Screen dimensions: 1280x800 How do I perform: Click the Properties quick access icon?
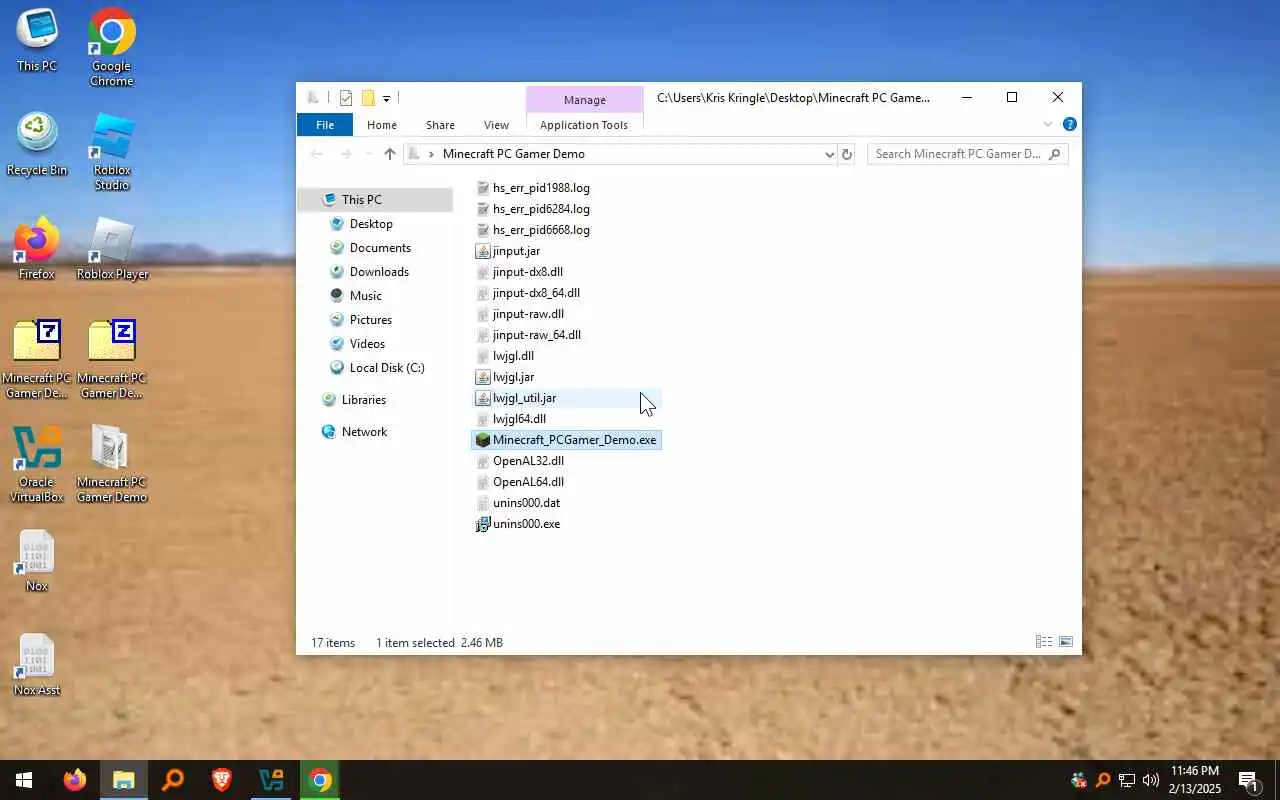click(346, 98)
